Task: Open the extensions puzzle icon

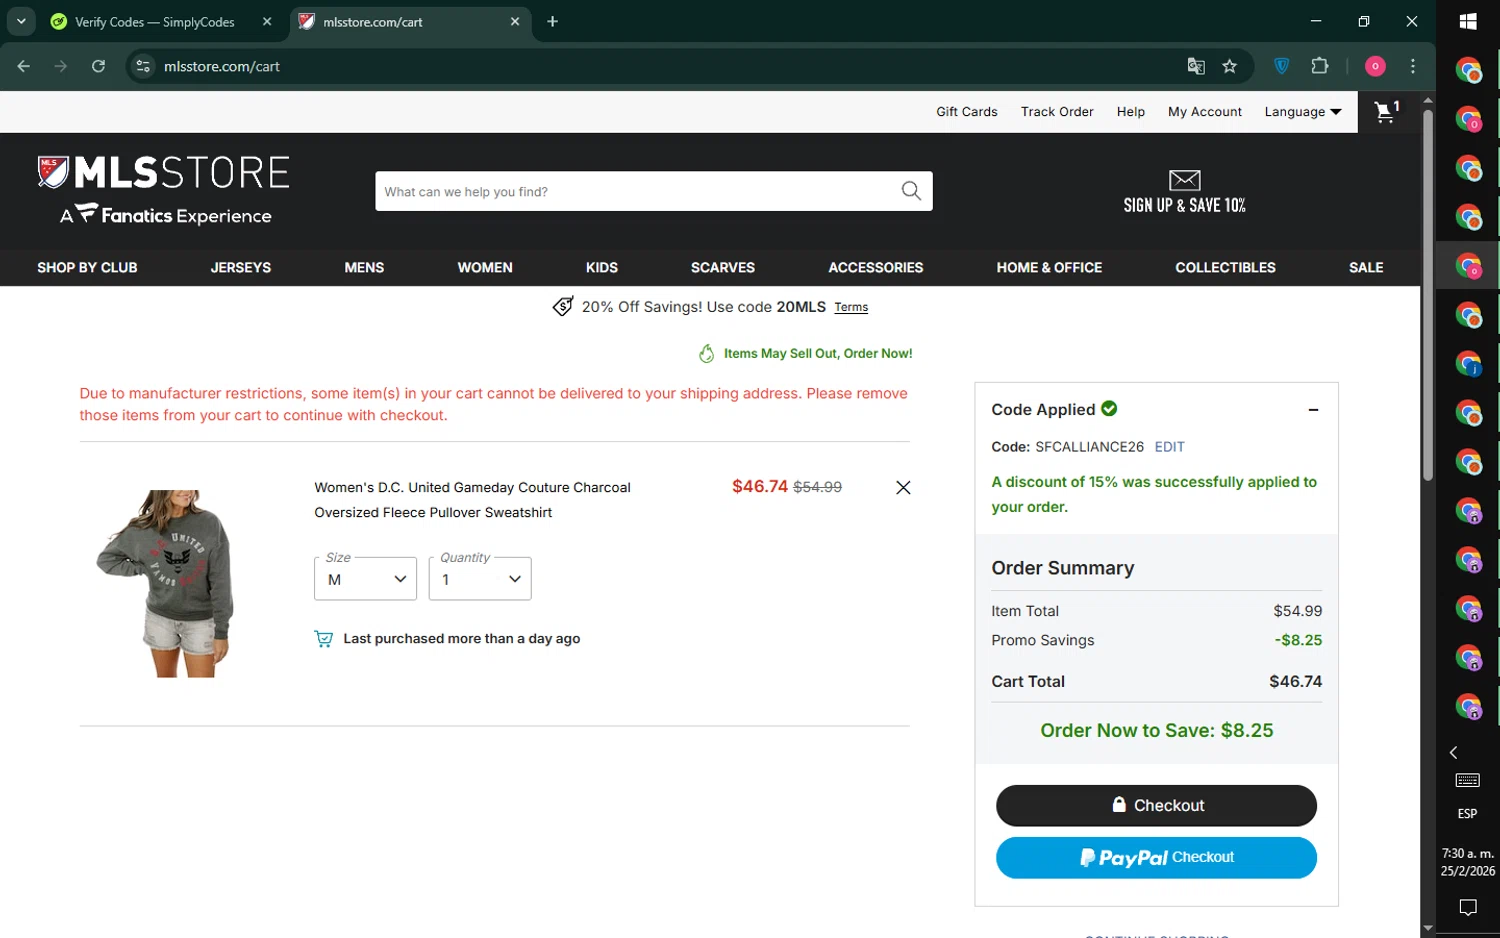Action: pos(1320,66)
